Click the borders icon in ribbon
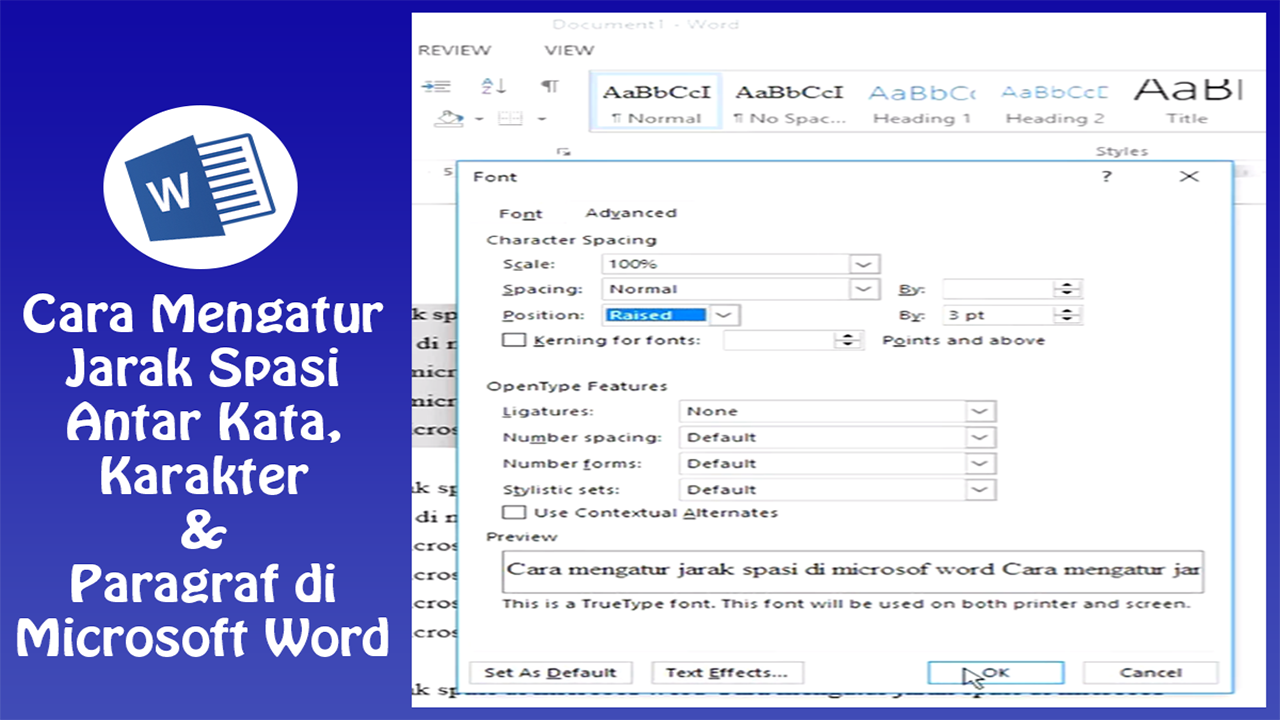1280x720 pixels. 510,118
